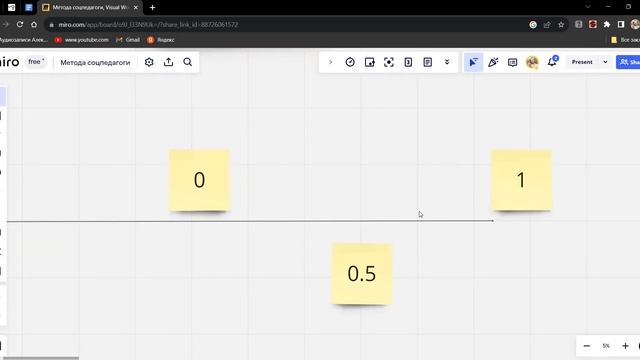This screenshot has height=360, width=640.
Task: Bookmark this page with star icon
Action: (561, 24)
